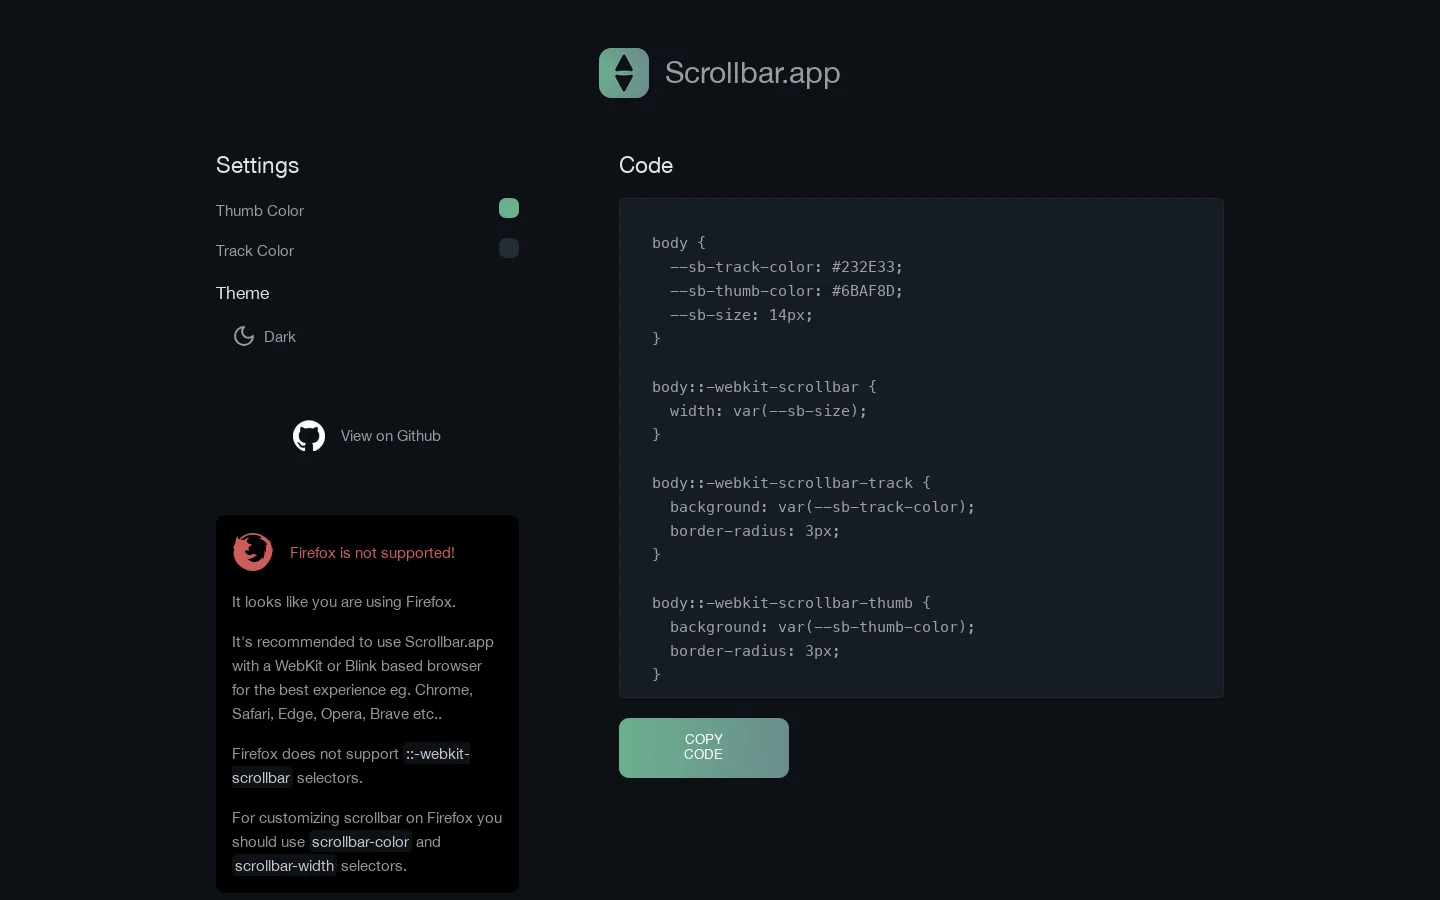Click the Scrollbar.app logo icon
1440x900 pixels.
click(624, 73)
